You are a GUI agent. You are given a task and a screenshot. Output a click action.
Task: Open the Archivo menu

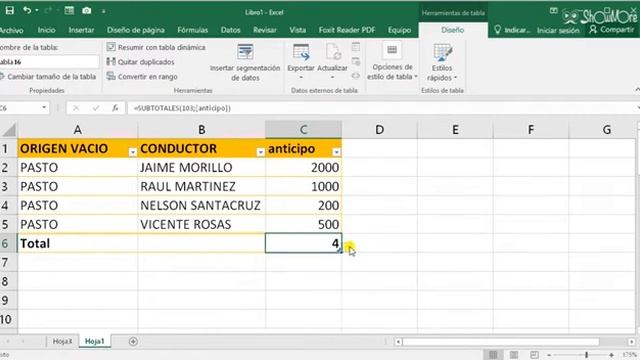[x=11, y=30]
